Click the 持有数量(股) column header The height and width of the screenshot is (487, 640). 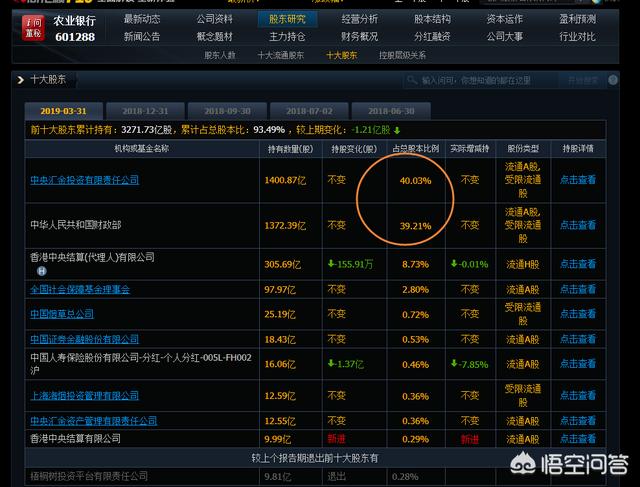coord(290,149)
